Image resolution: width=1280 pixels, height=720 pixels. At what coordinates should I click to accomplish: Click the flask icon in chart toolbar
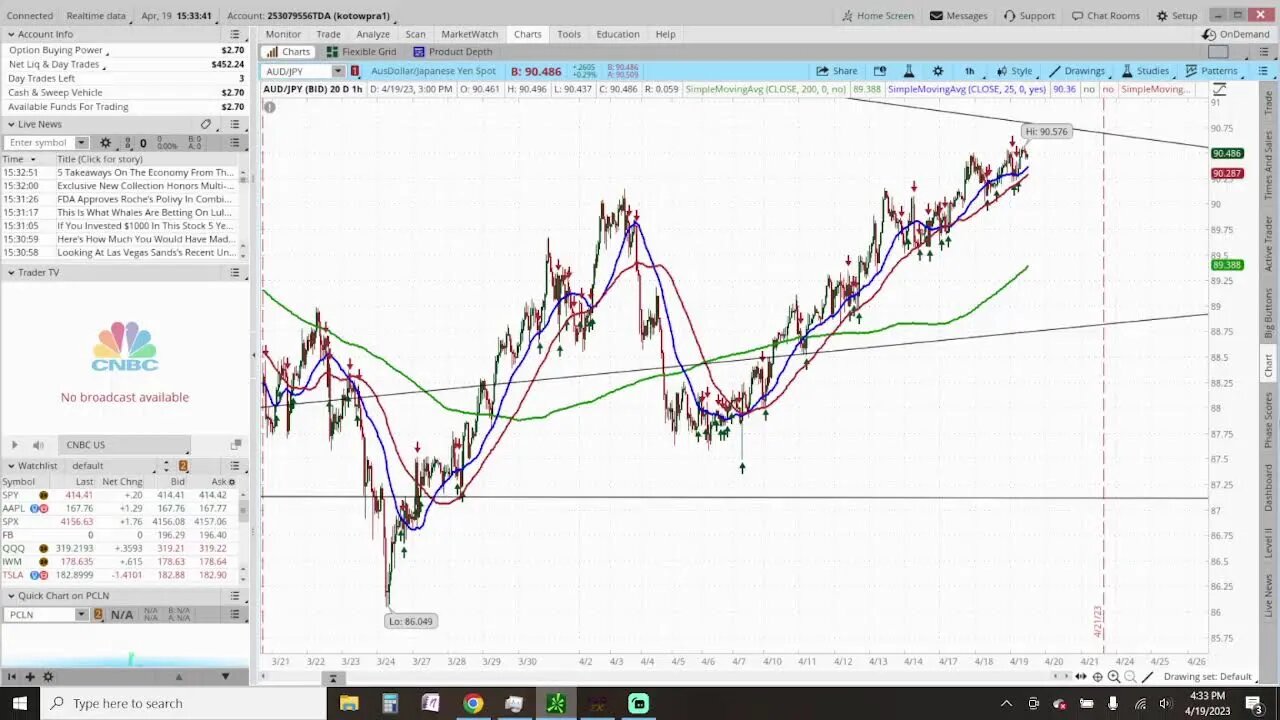point(908,71)
